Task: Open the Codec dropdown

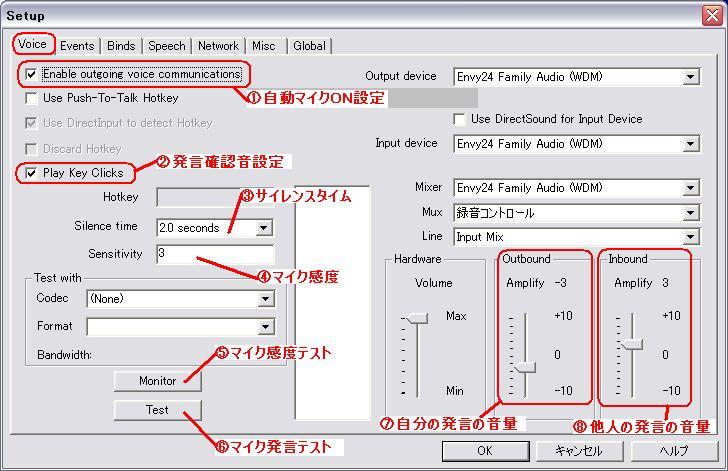Action: tap(265, 299)
